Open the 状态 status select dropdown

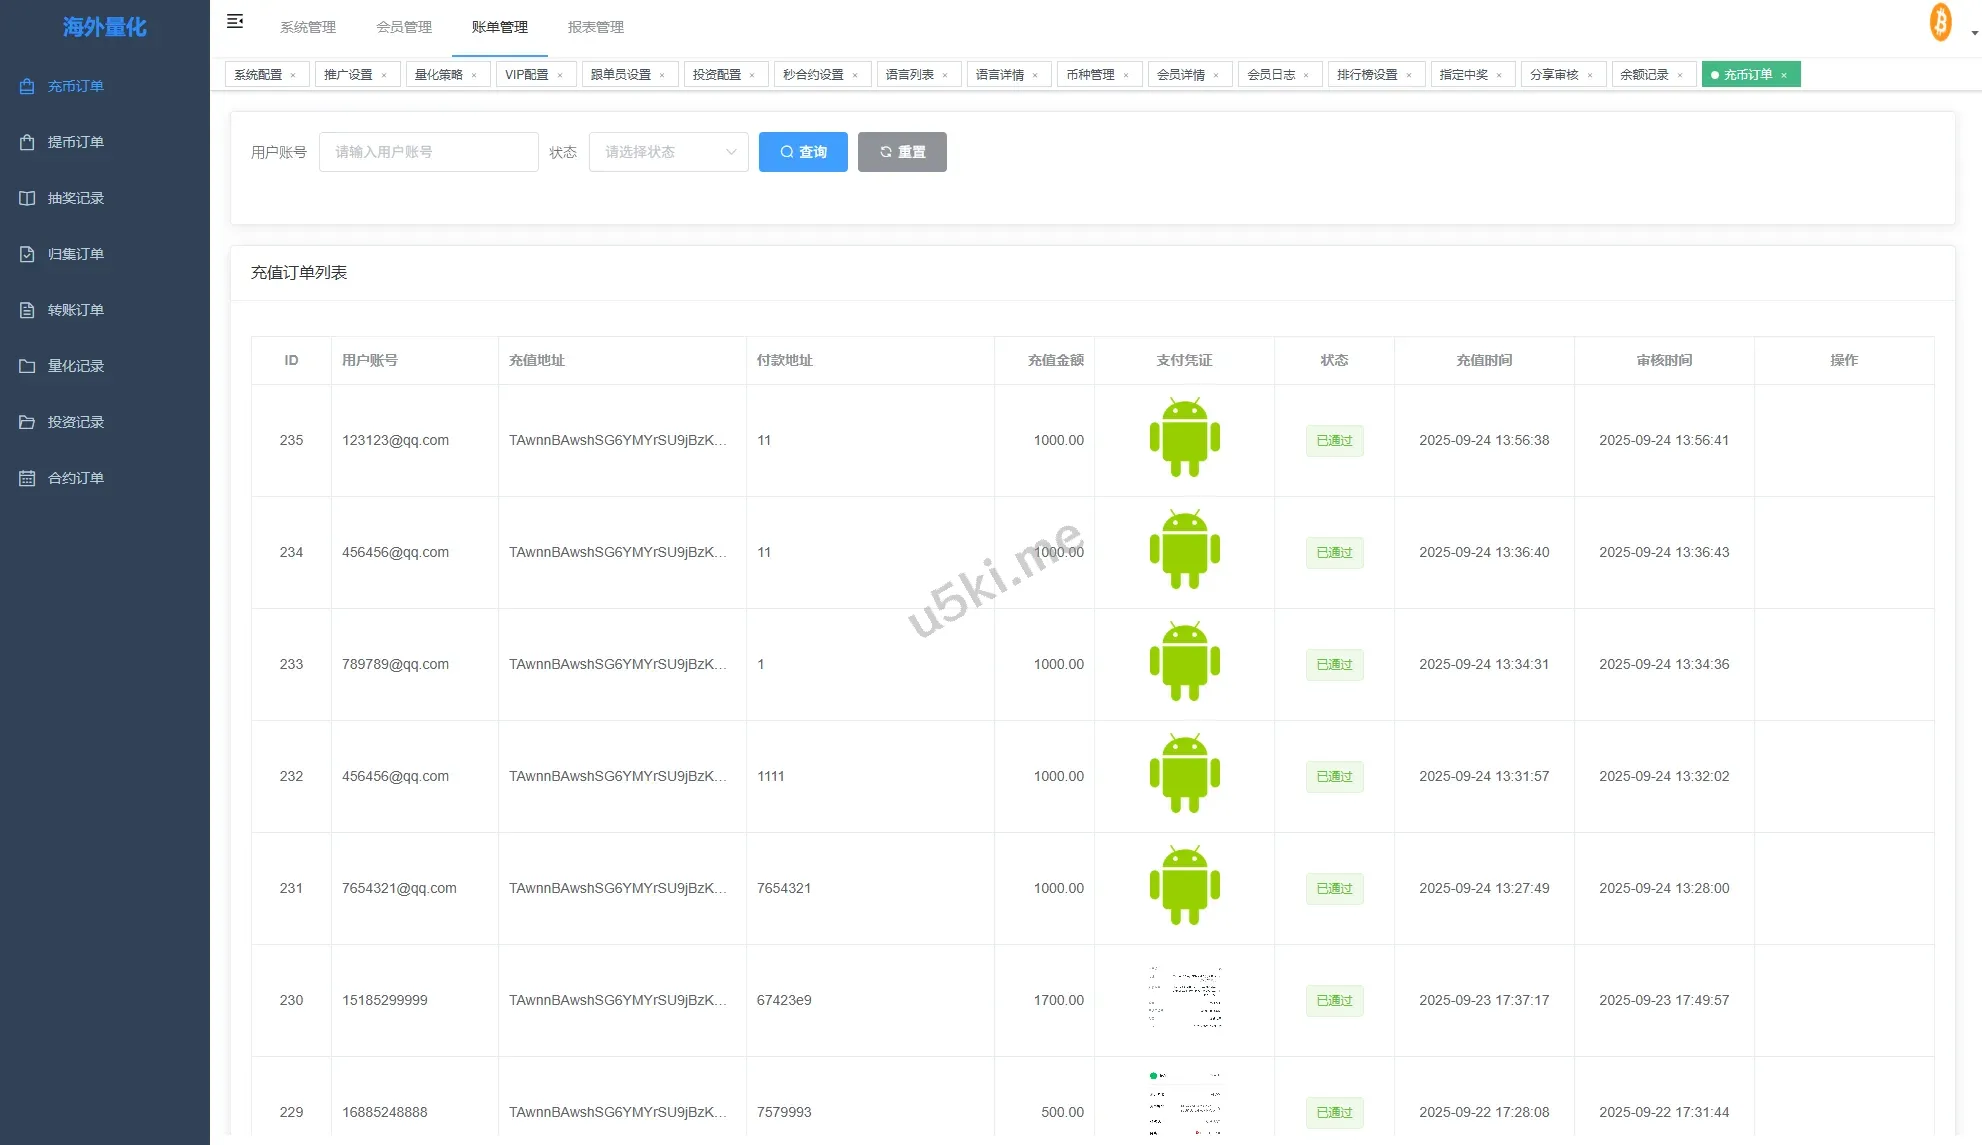668,152
